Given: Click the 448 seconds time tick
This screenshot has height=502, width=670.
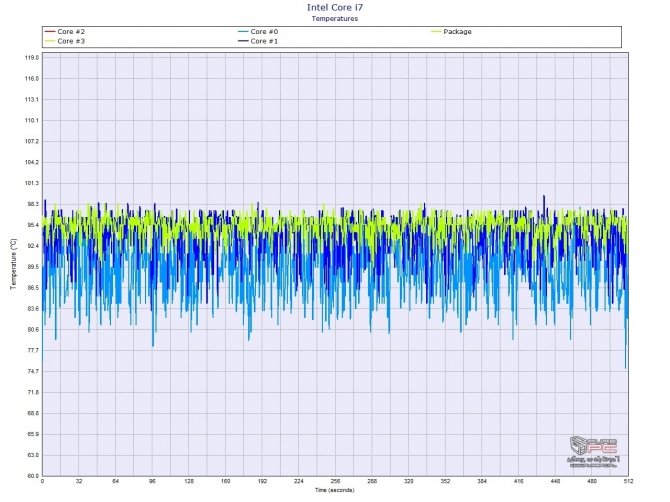Looking at the screenshot, I should click(x=555, y=481).
